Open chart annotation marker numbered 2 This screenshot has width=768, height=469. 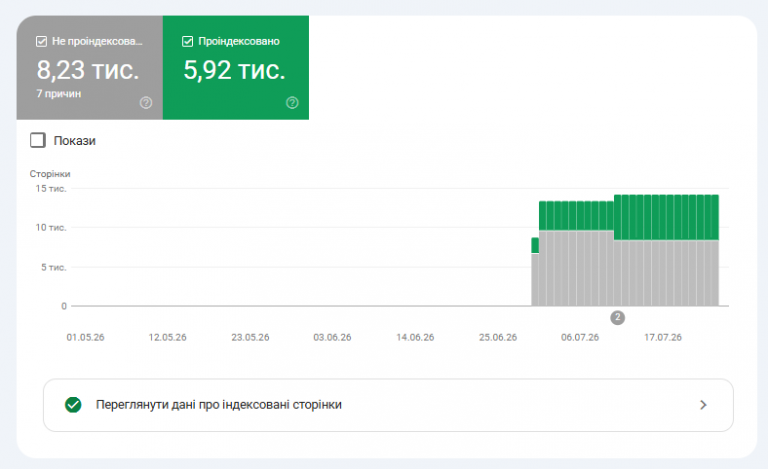pos(617,318)
